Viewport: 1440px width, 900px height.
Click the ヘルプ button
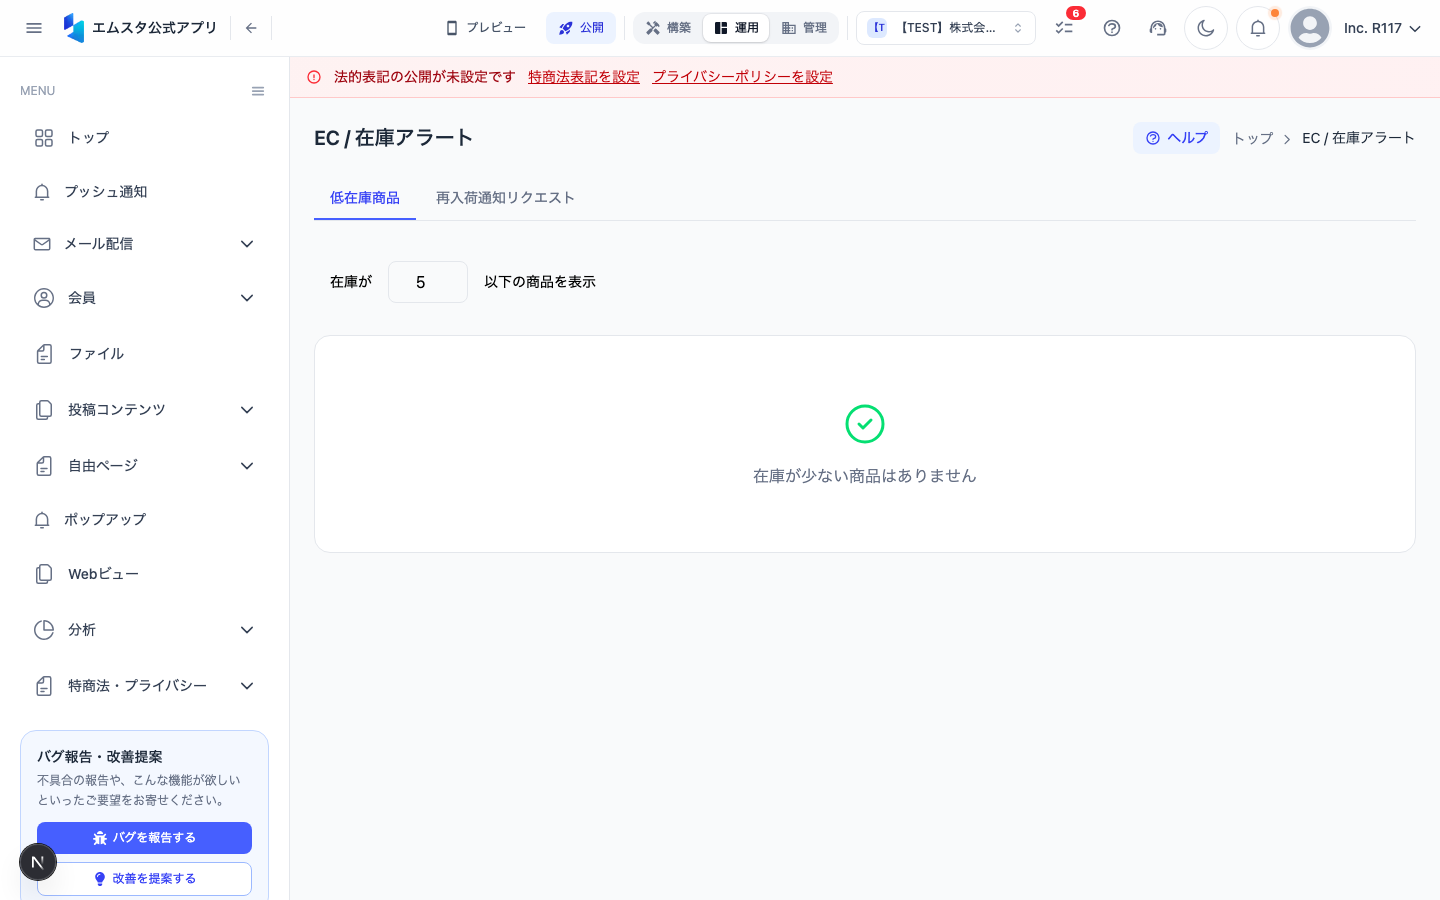pyautogui.click(x=1176, y=138)
